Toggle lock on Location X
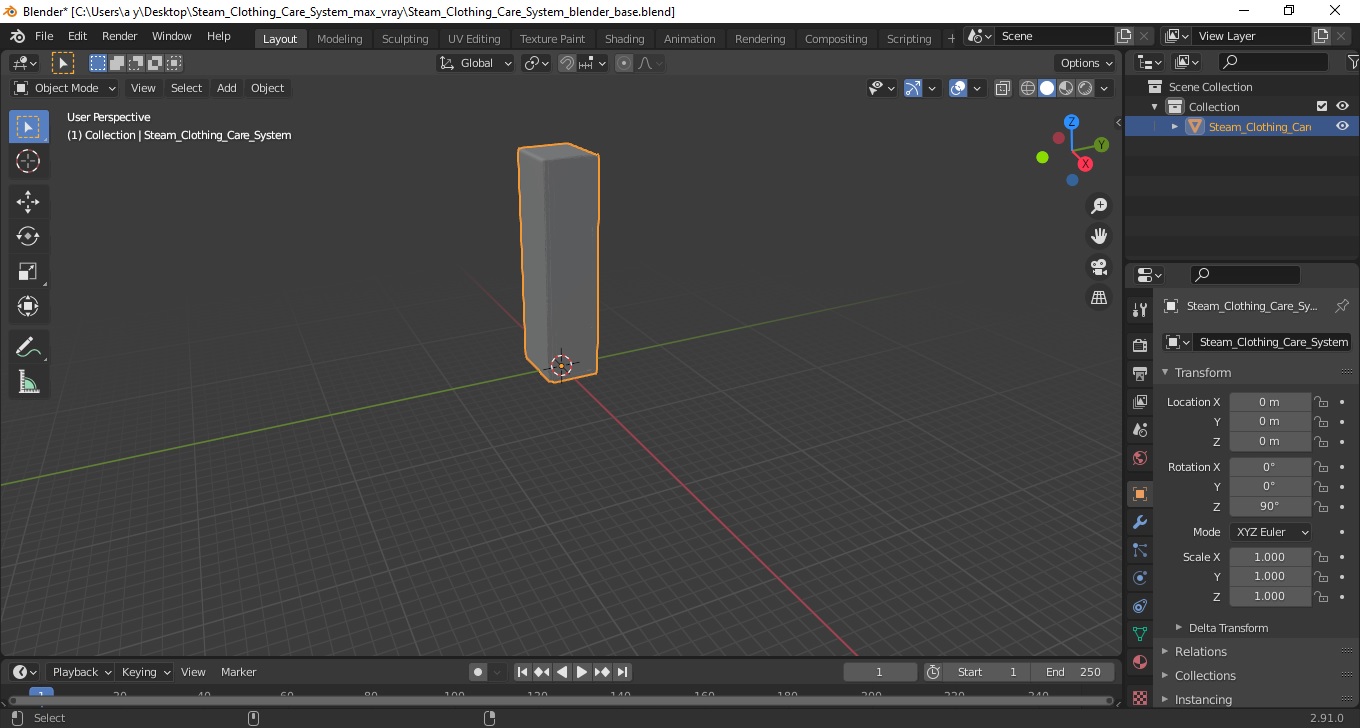Image resolution: width=1360 pixels, height=728 pixels. pyautogui.click(x=1321, y=402)
